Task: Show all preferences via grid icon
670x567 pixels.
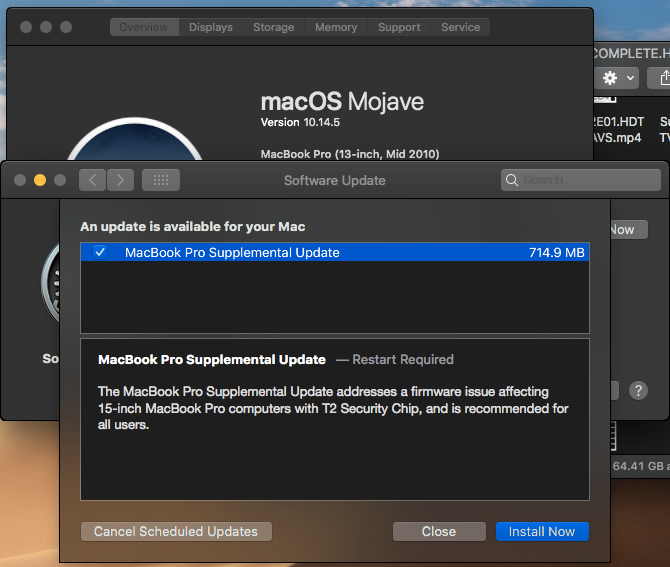Action: (161, 180)
